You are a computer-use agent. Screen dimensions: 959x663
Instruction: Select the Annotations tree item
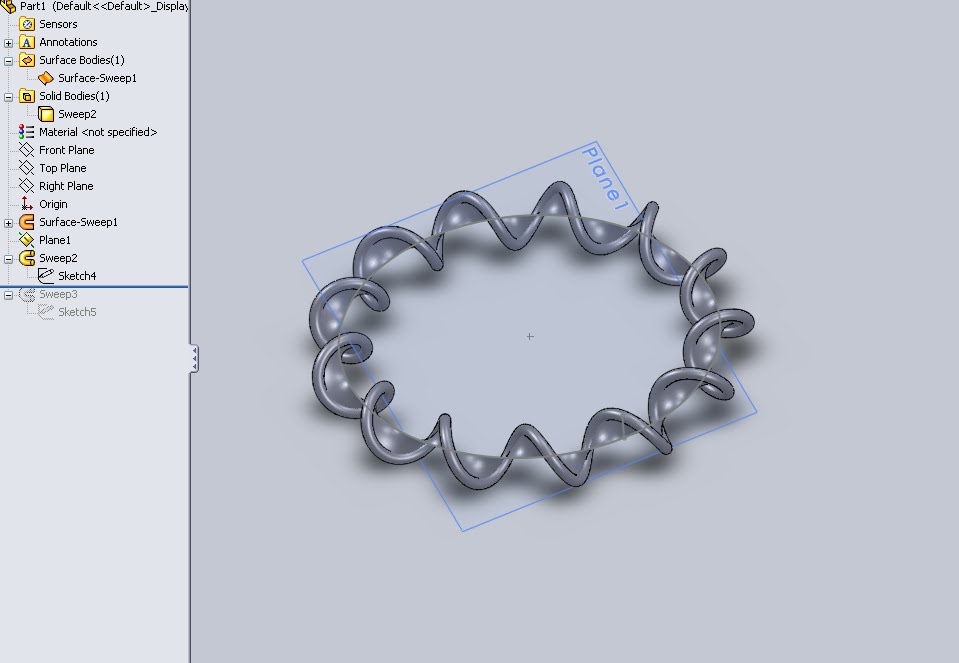click(x=68, y=42)
